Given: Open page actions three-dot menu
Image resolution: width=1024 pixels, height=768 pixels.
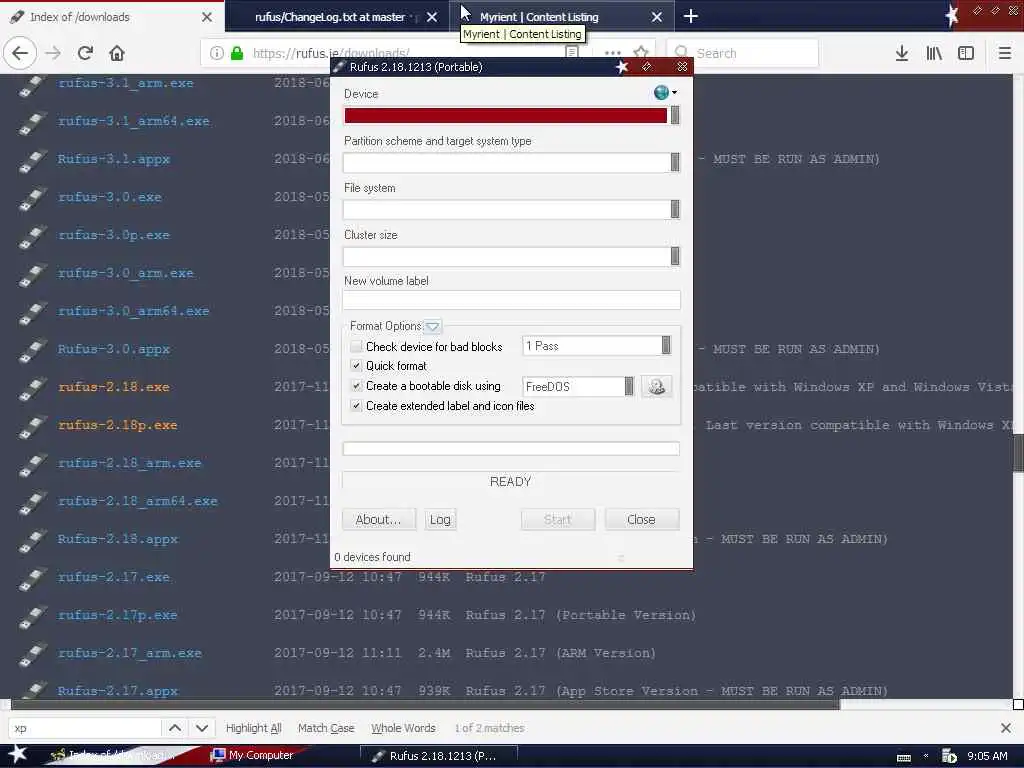Looking at the screenshot, I should point(613,53).
